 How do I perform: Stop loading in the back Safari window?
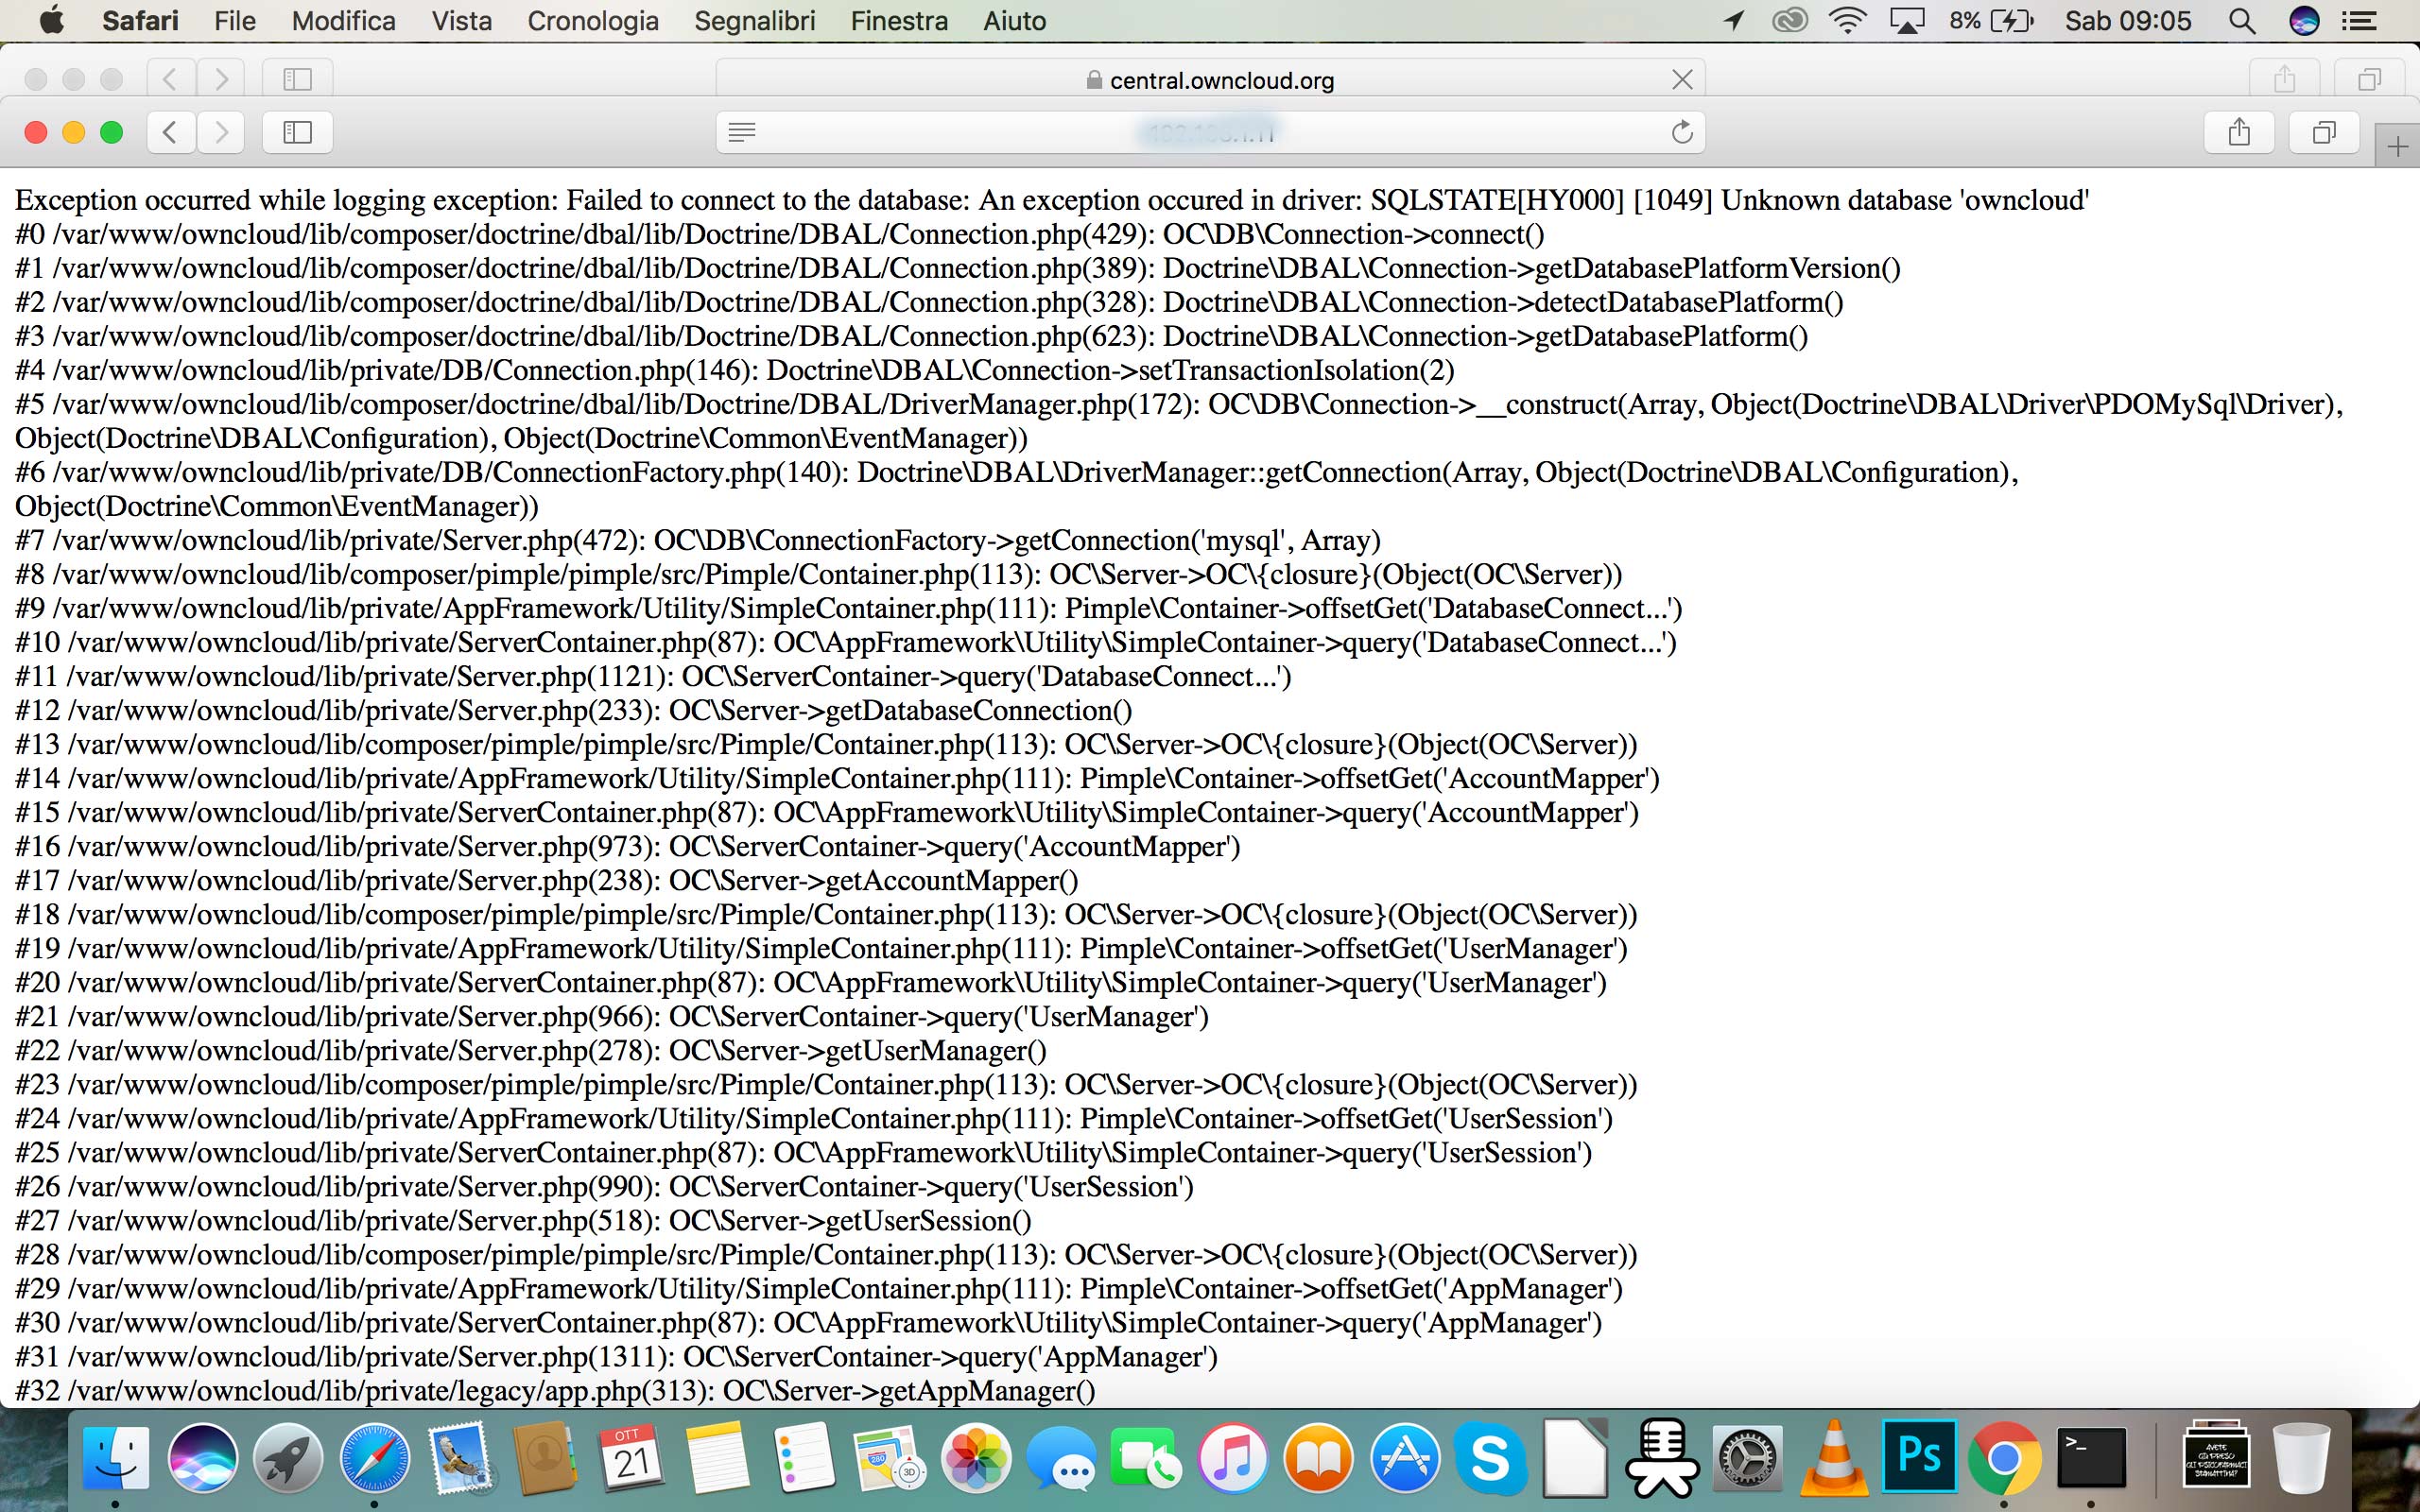tap(1682, 79)
